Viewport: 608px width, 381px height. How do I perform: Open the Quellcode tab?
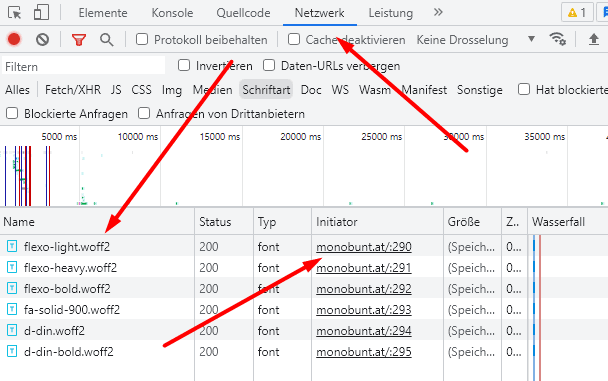[x=243, y=13]
